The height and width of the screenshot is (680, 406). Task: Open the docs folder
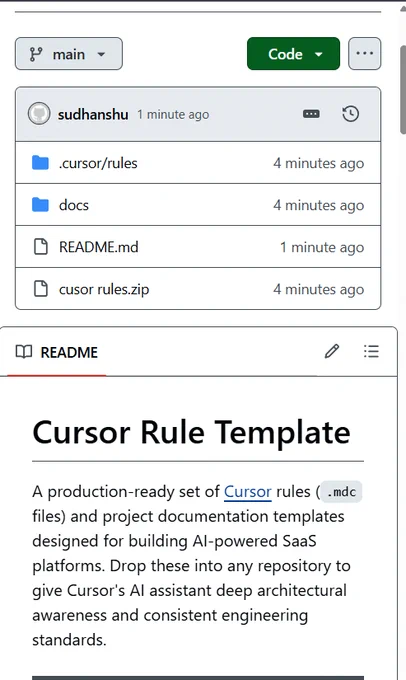[74, 205]
